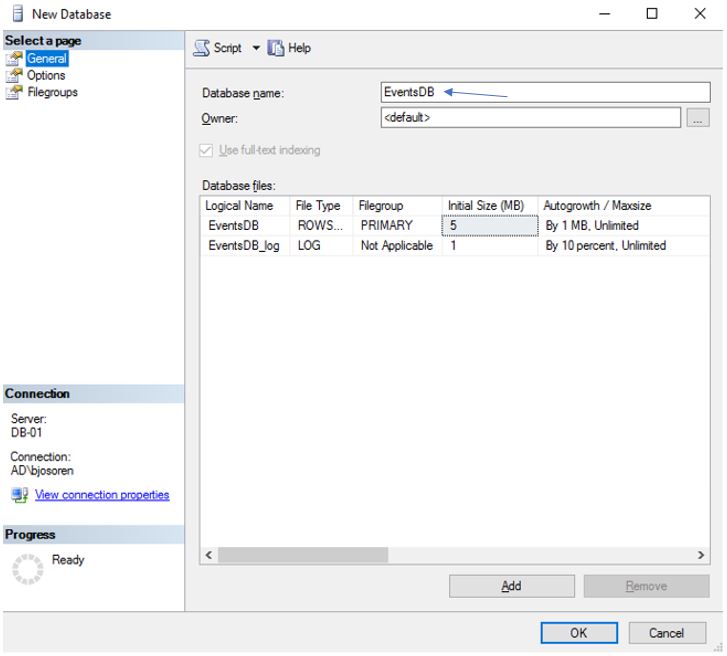The height and width of the screenshot is (656, 727).
Task: Toggle the Use full-text indexing checkbox
Action: [x=207, y=150]
